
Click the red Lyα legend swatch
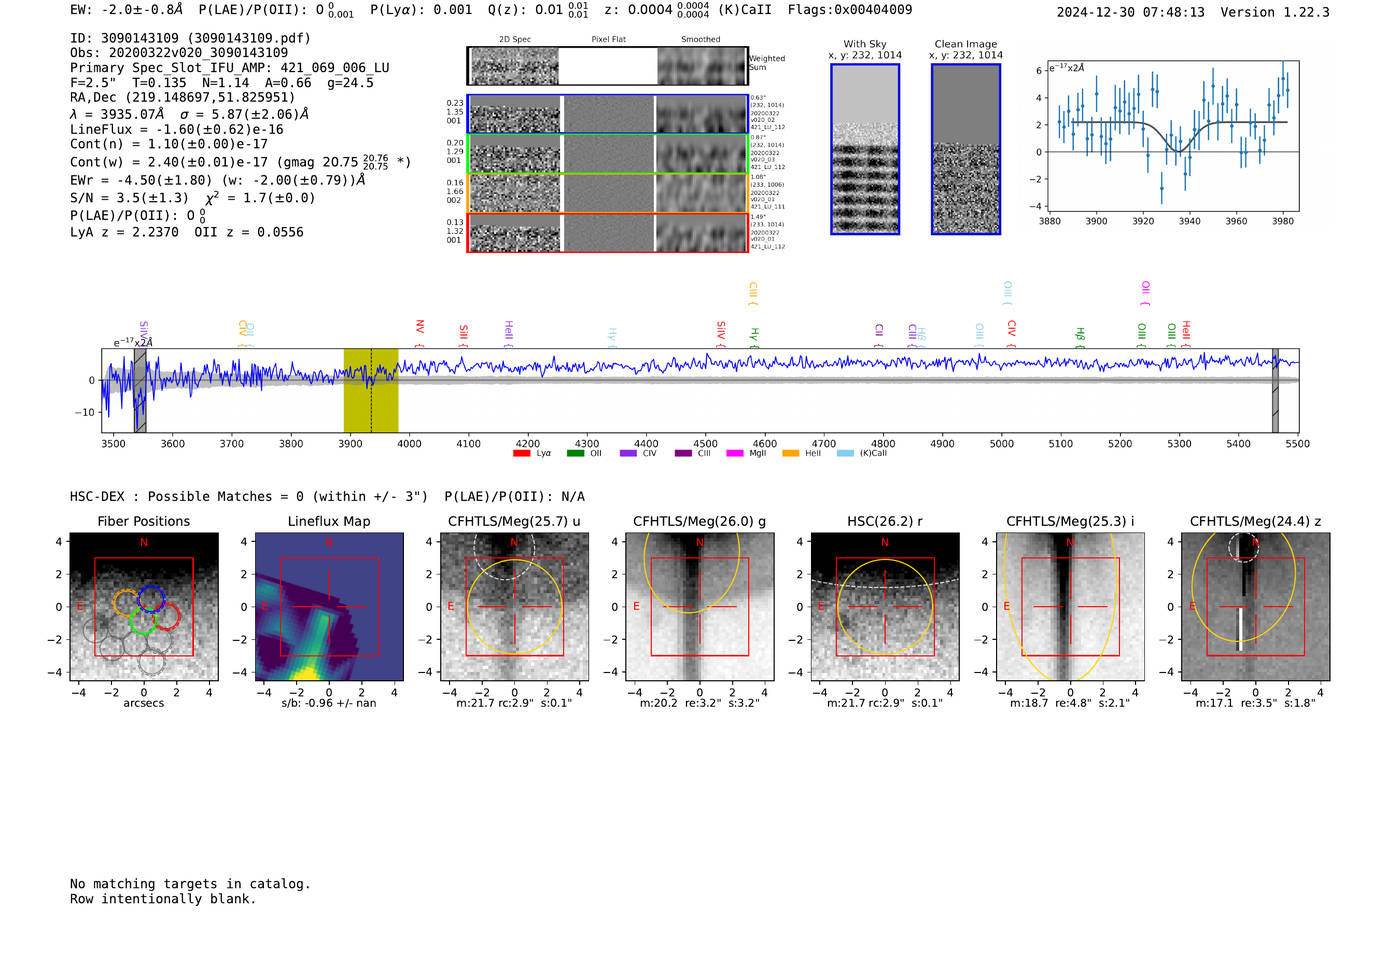coord(521,453)
